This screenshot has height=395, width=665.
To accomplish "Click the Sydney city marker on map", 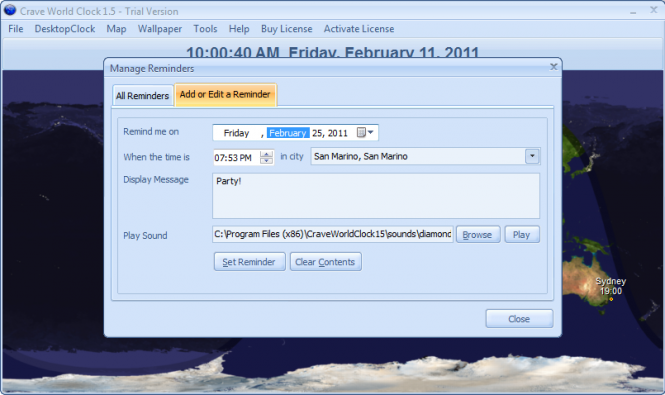I will (611, 299).
